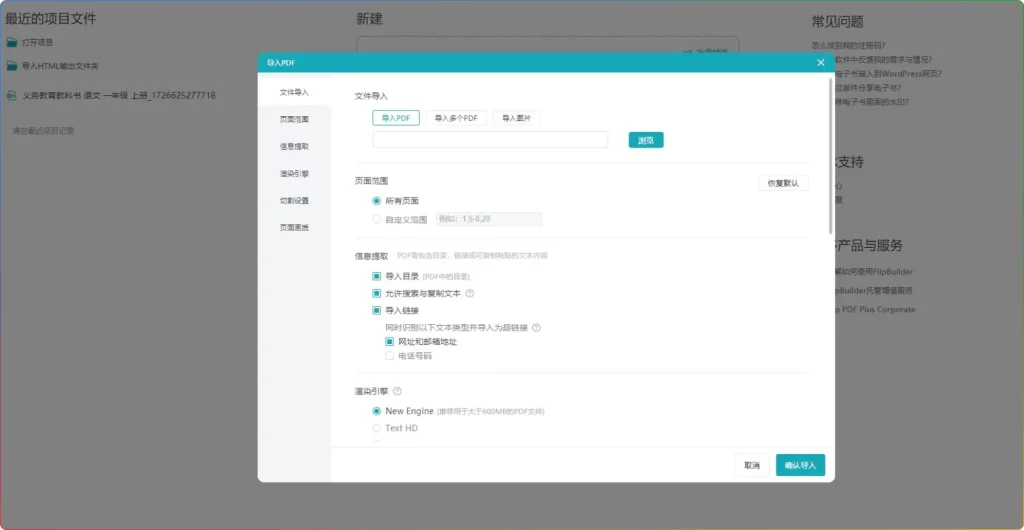
Task: Switch to the 导入图片 tab
Action: click(516, 118)
